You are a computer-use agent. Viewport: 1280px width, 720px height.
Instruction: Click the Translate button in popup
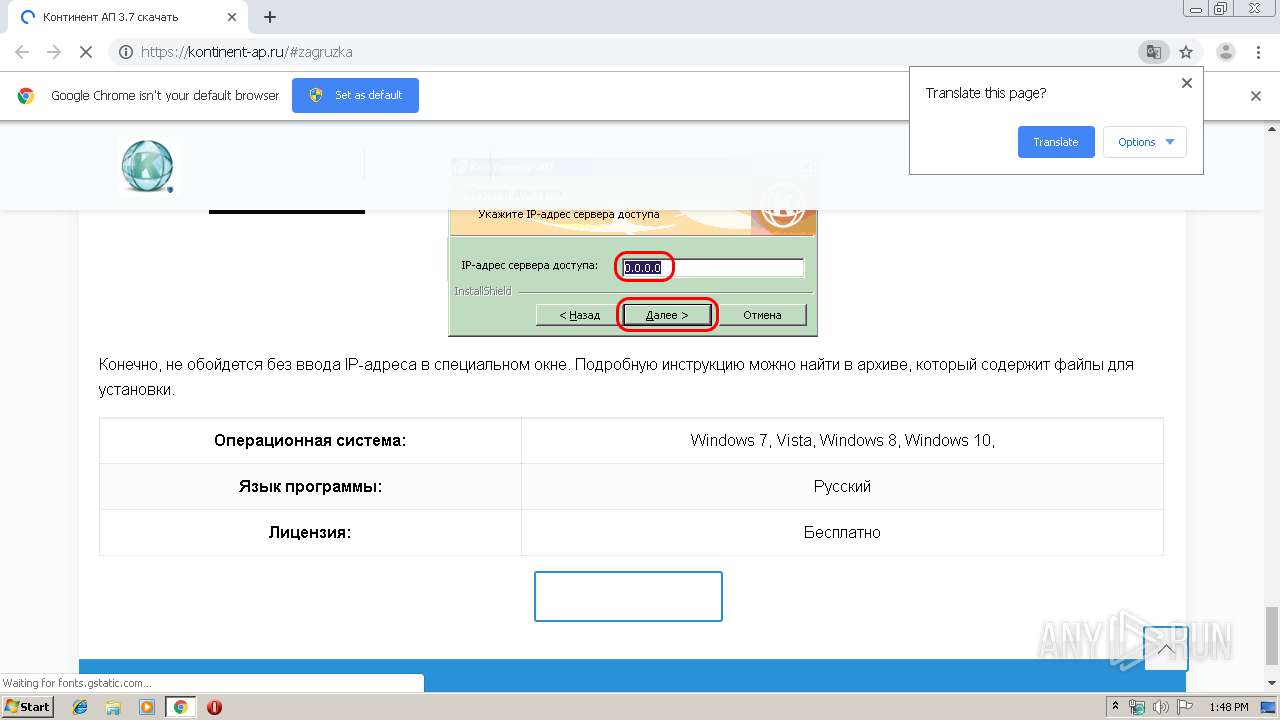[1056, 142]
